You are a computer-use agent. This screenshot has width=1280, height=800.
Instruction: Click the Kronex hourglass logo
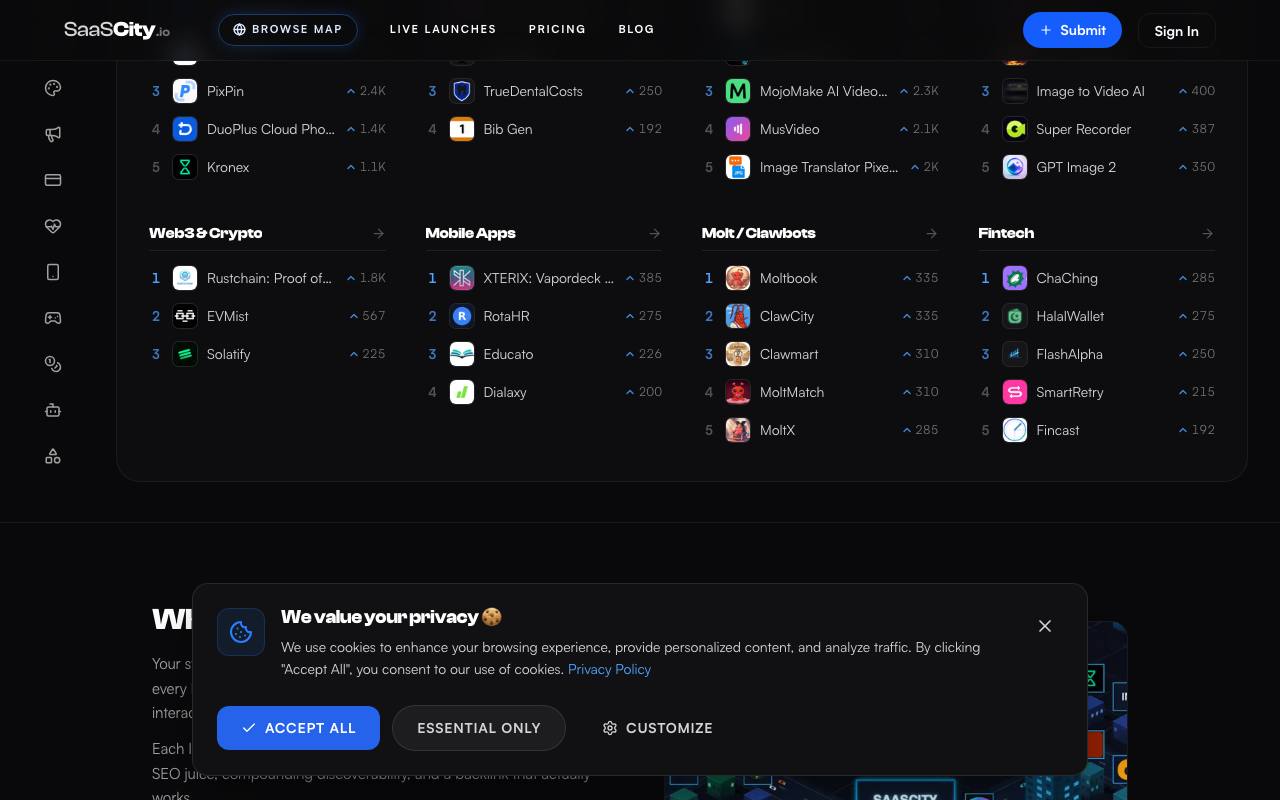click(x=185, y=167)
